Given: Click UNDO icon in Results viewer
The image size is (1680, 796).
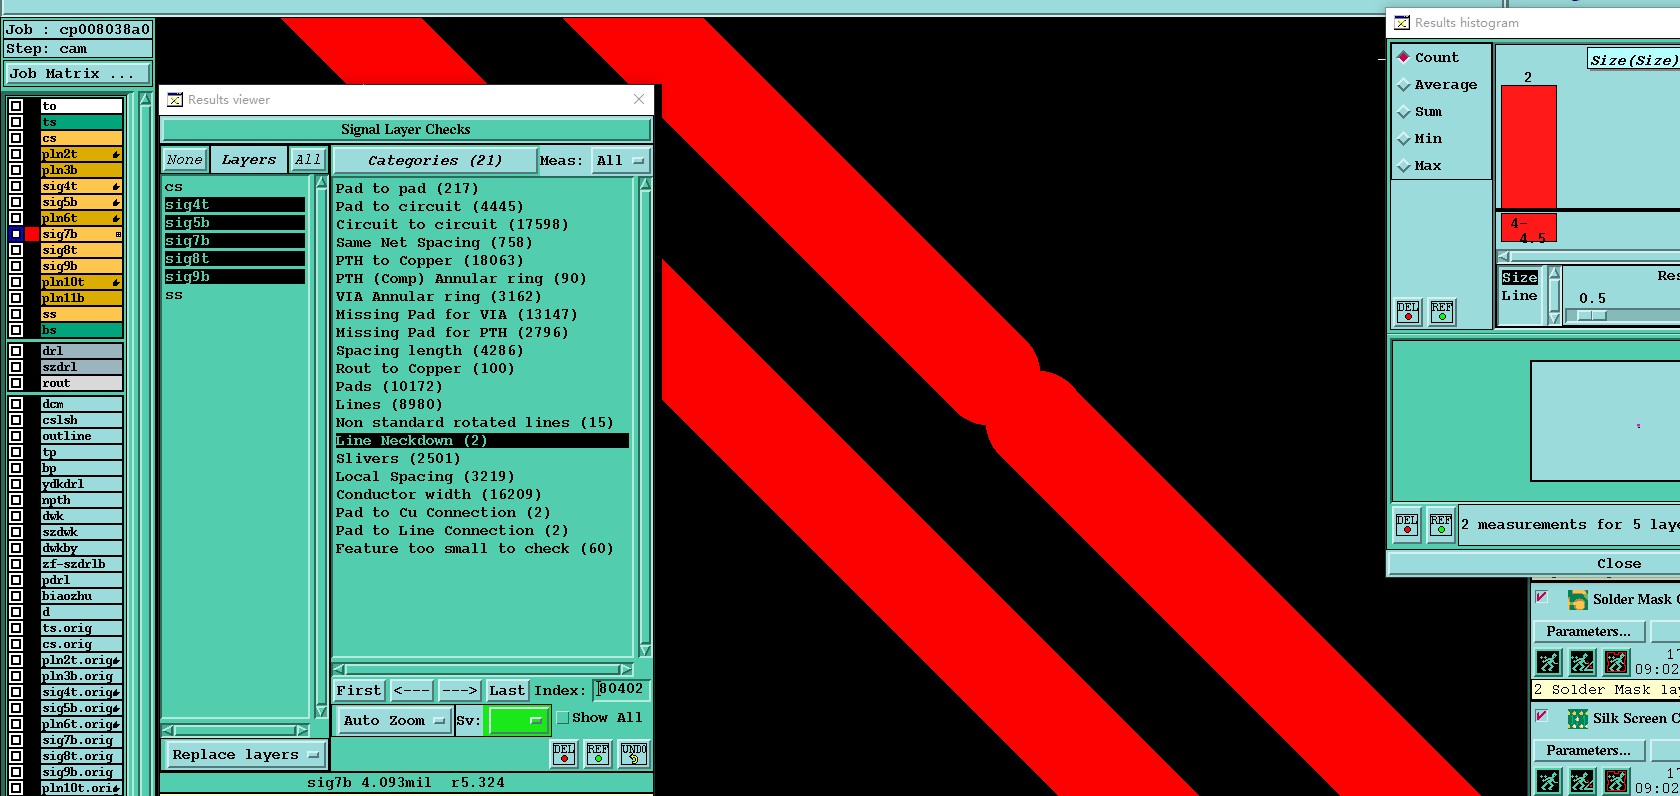Looking at the screenshot, I should coord(634,754).
